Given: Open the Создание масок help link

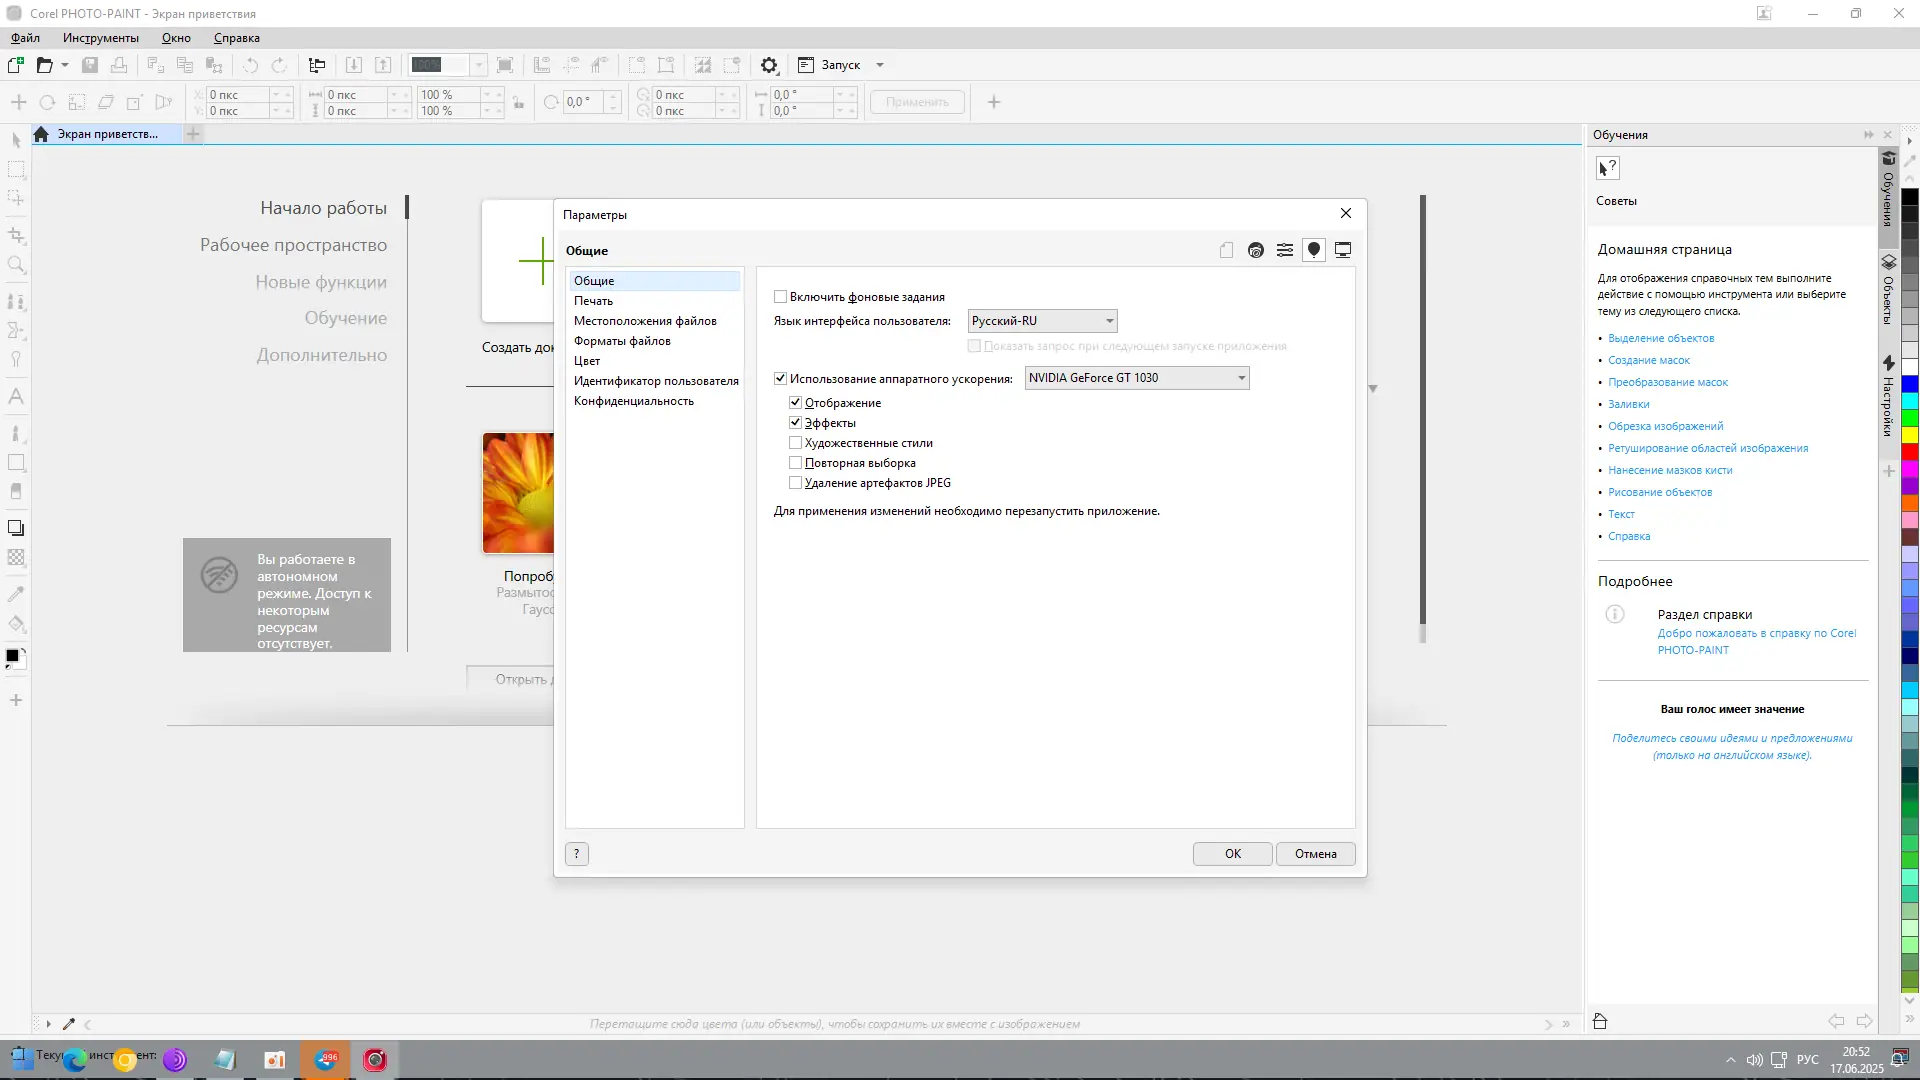Looking at the screenshot, I should point(1648,360).
